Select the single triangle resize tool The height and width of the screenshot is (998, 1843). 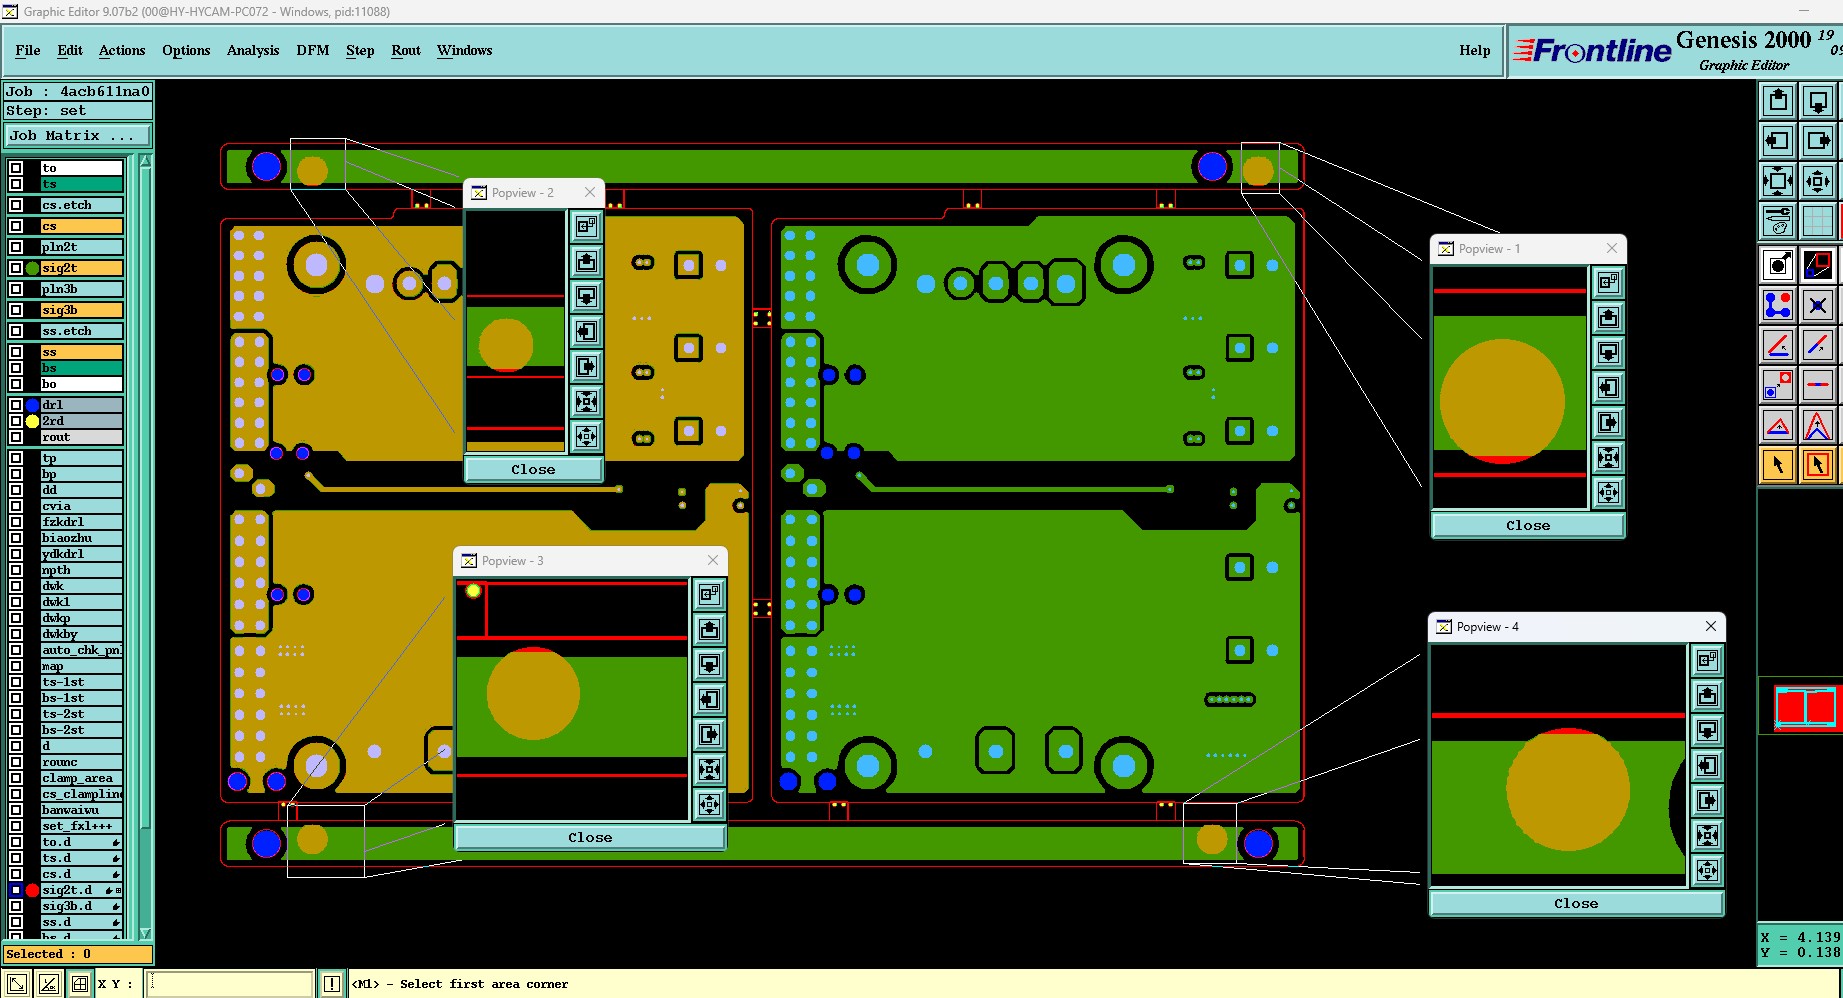(1778, 425)
